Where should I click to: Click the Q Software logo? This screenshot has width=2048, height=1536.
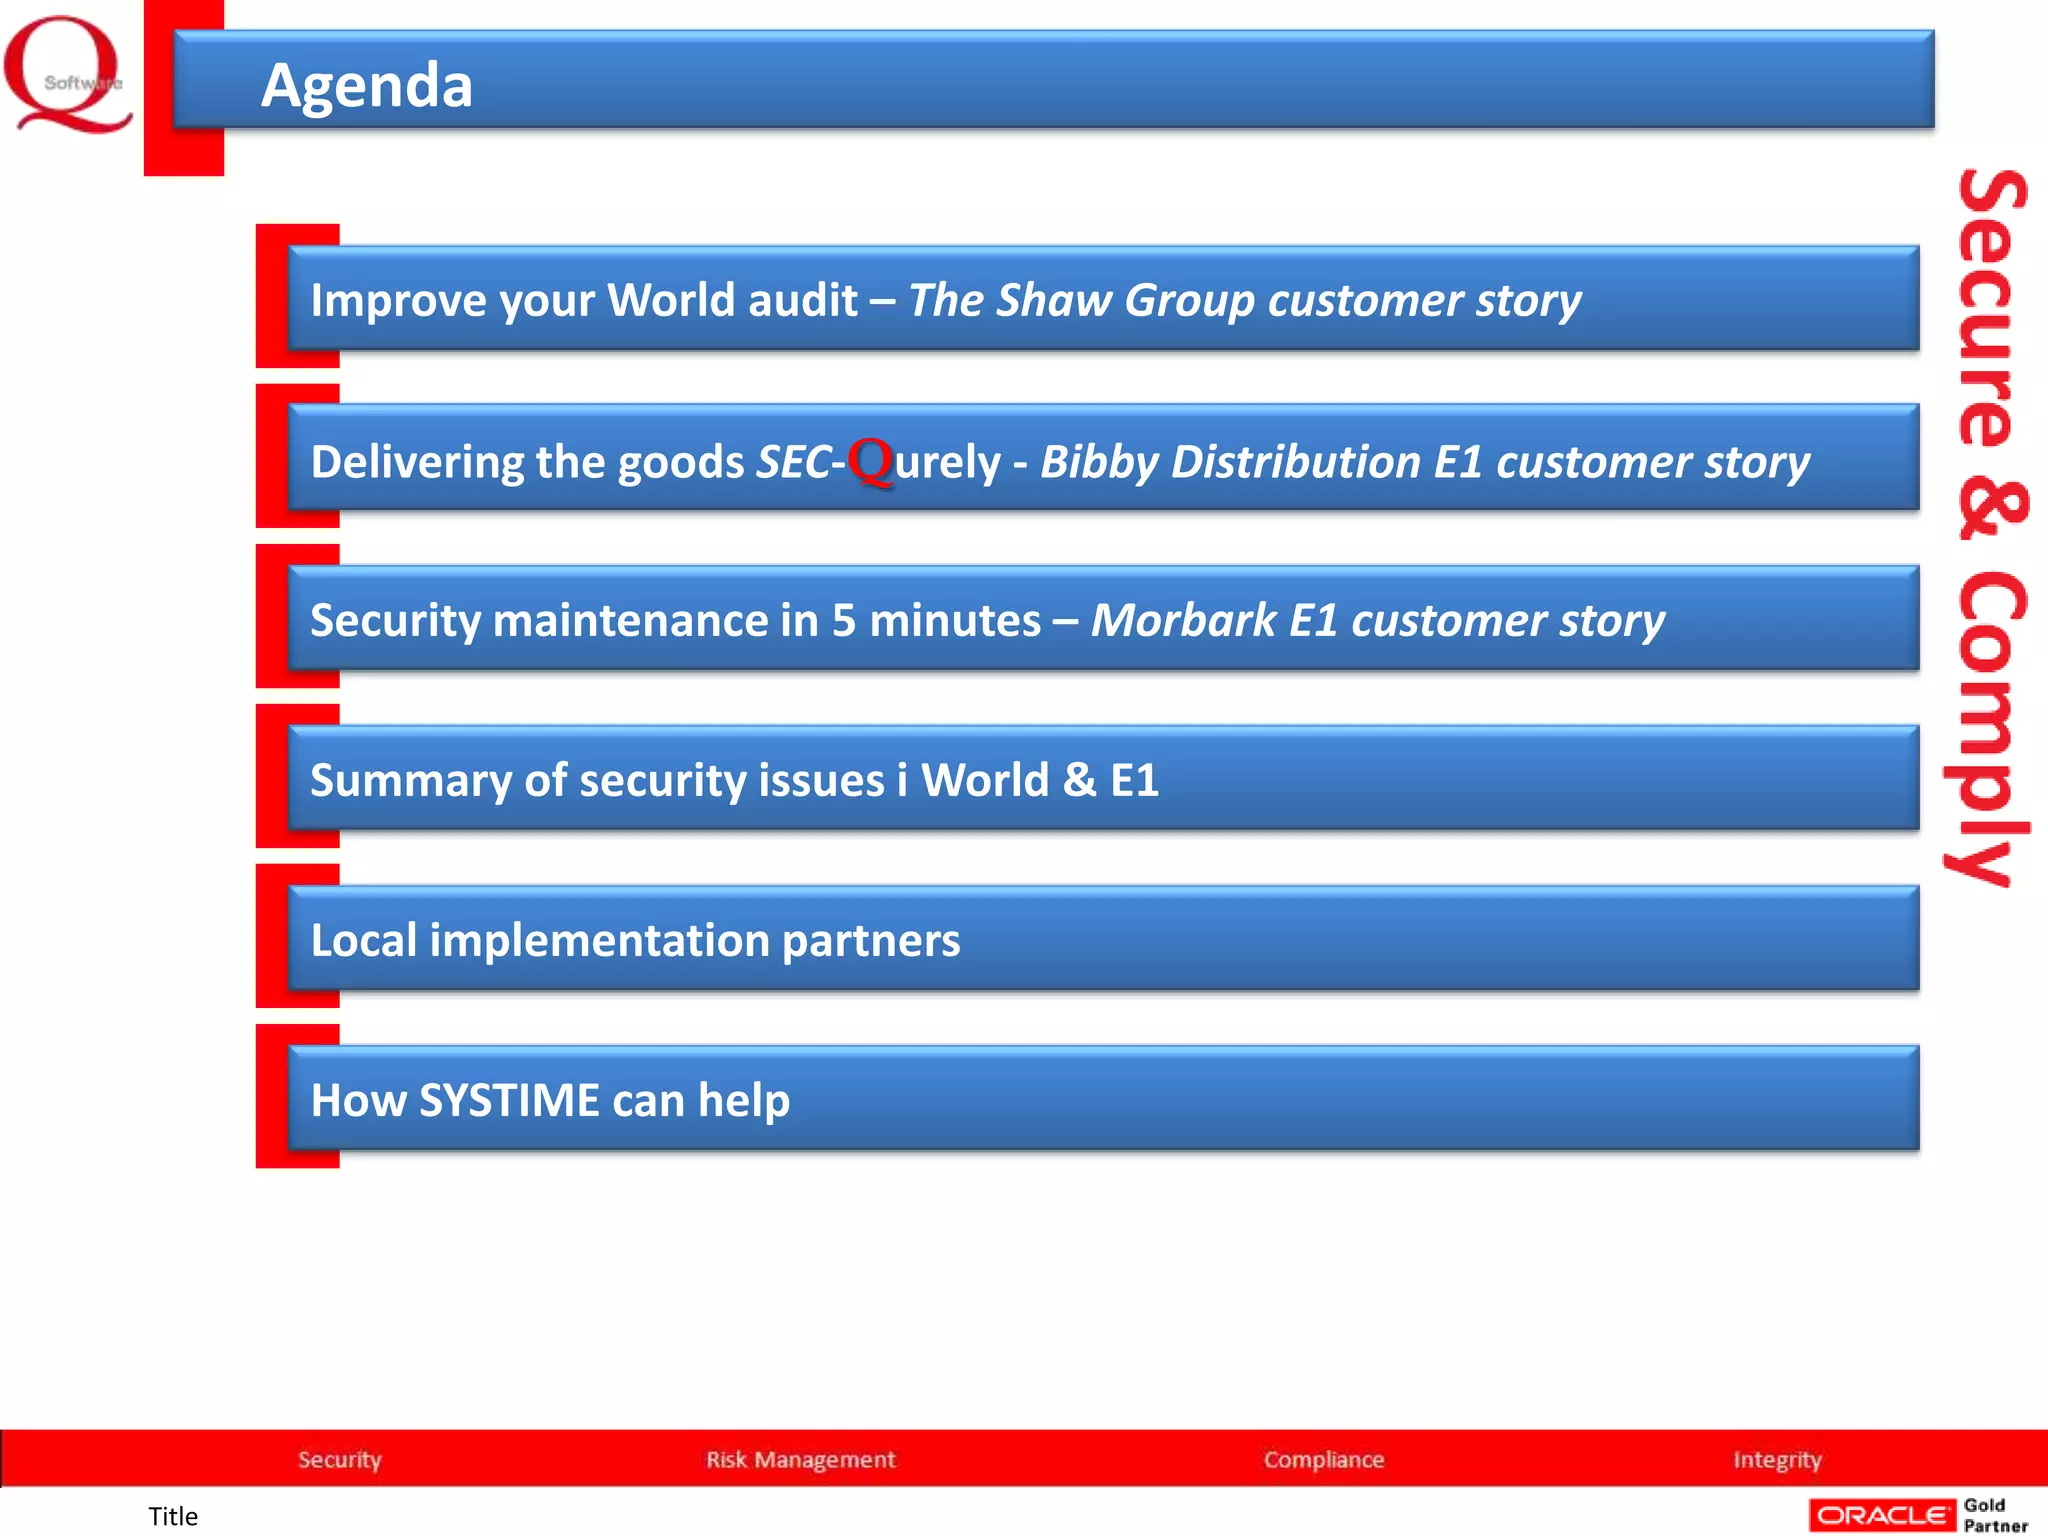pyautogui.click(x=66, y=76)
